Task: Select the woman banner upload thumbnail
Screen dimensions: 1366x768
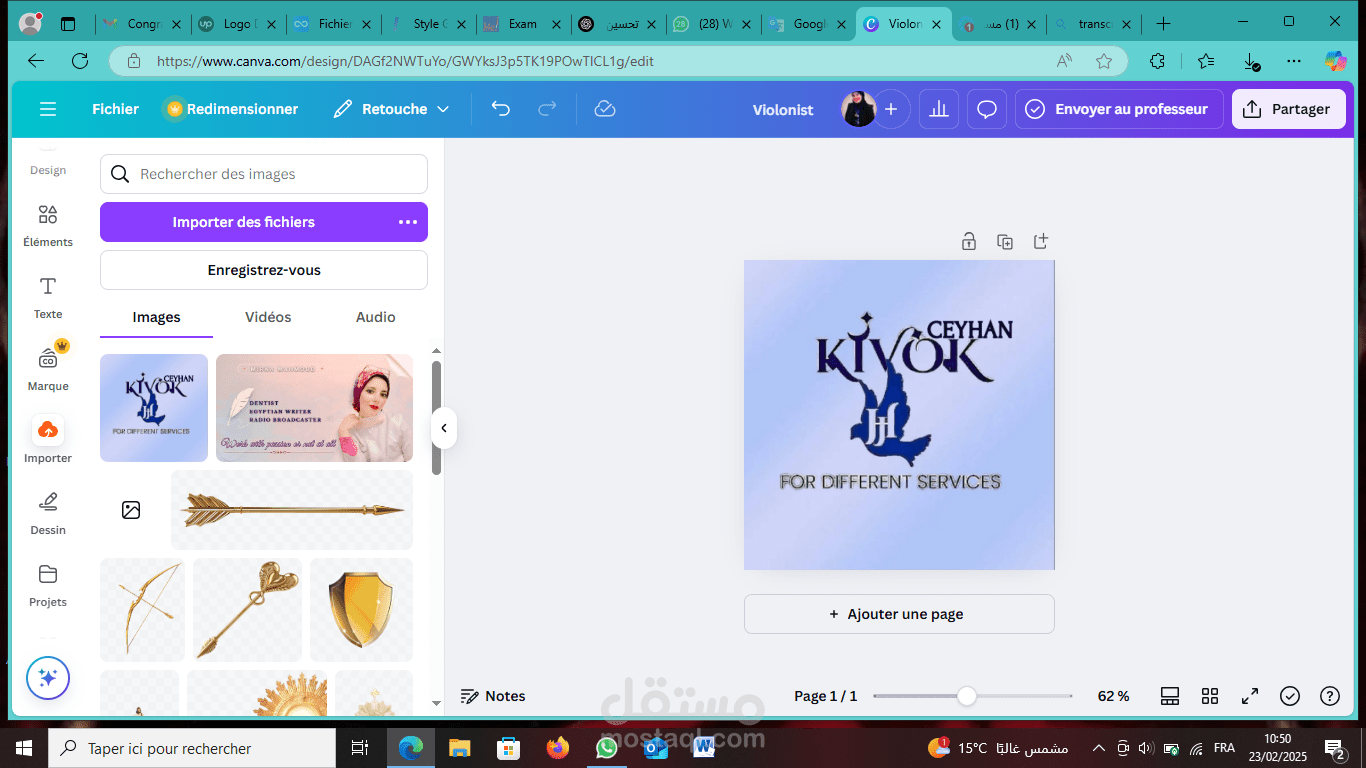Action: pyautogui.click(x=314, y=408)
